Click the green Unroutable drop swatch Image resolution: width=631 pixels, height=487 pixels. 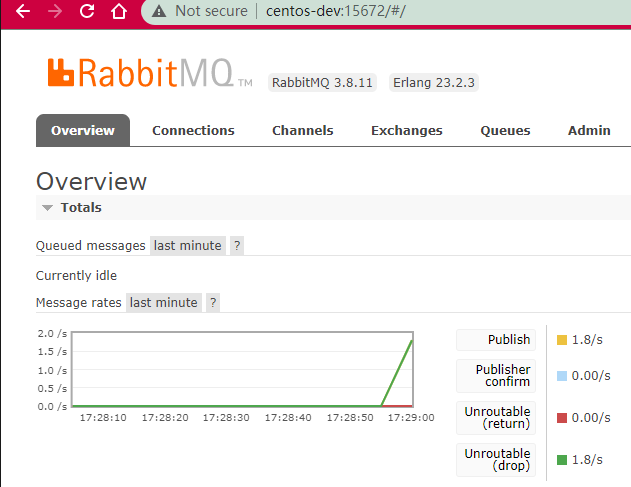pyautogui.click(x=562, y=460)
